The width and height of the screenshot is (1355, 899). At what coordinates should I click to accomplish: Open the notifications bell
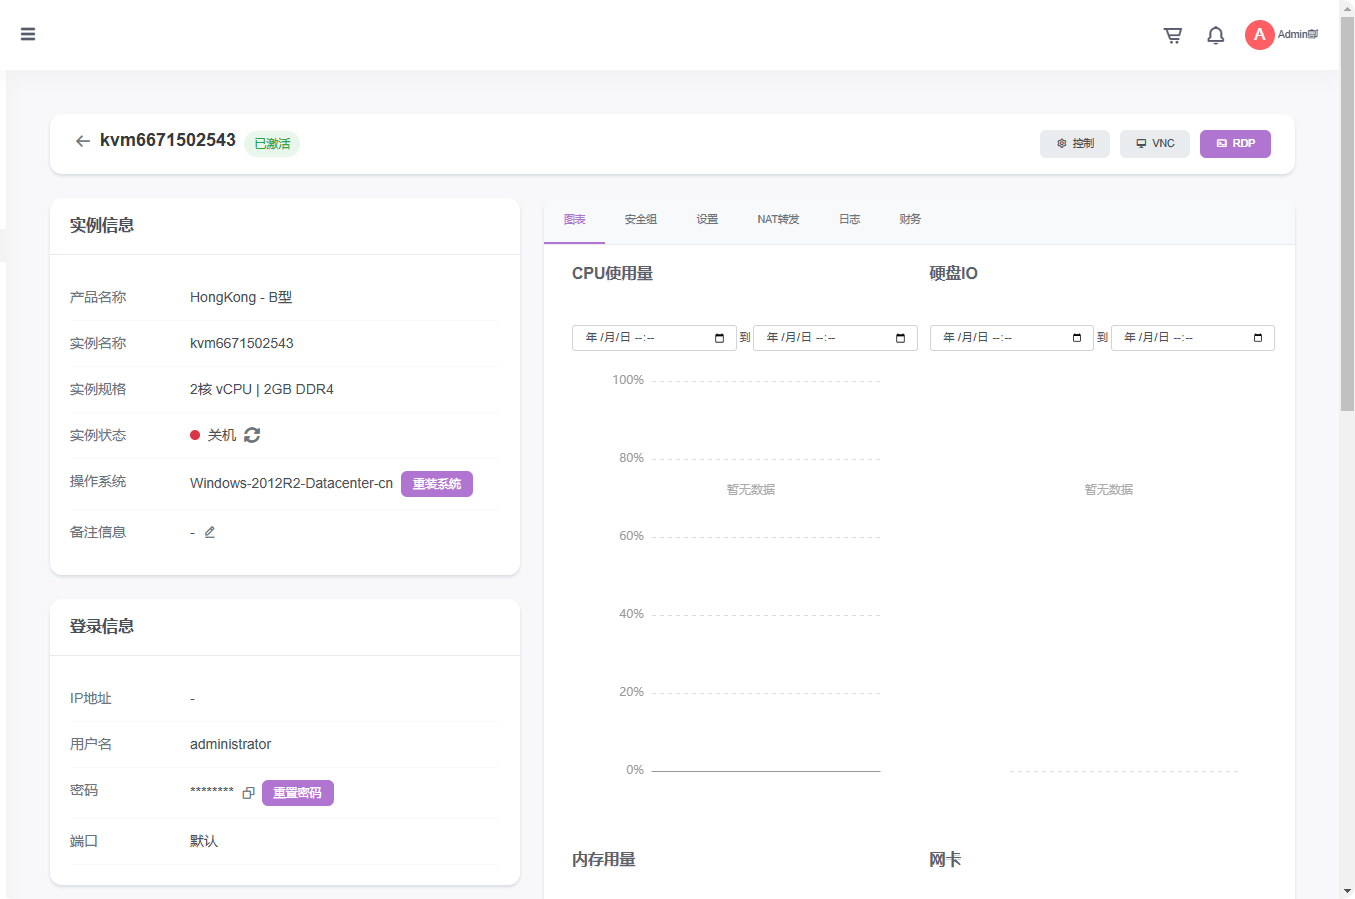1216,35
